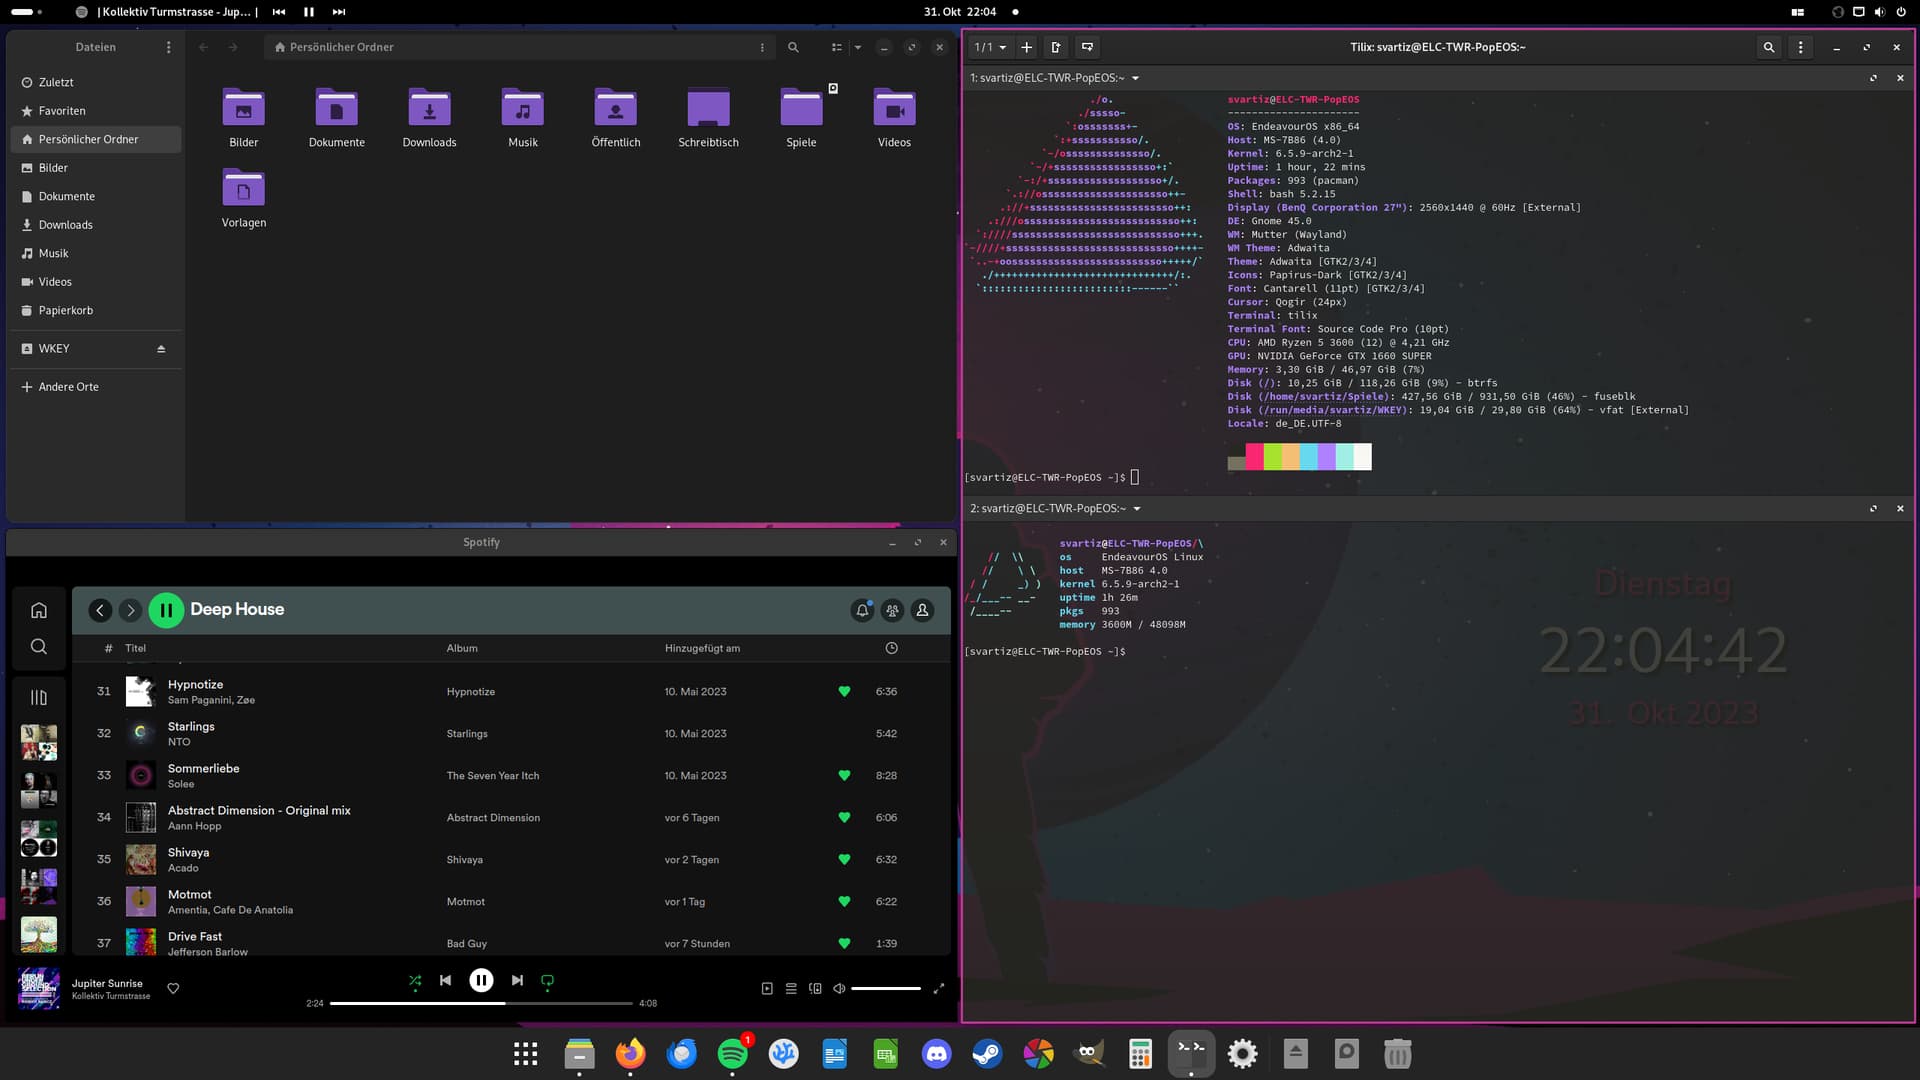Open Your Library icon in Spotify
This screenshot has height=1080, width=1920.
coord(39,697)
